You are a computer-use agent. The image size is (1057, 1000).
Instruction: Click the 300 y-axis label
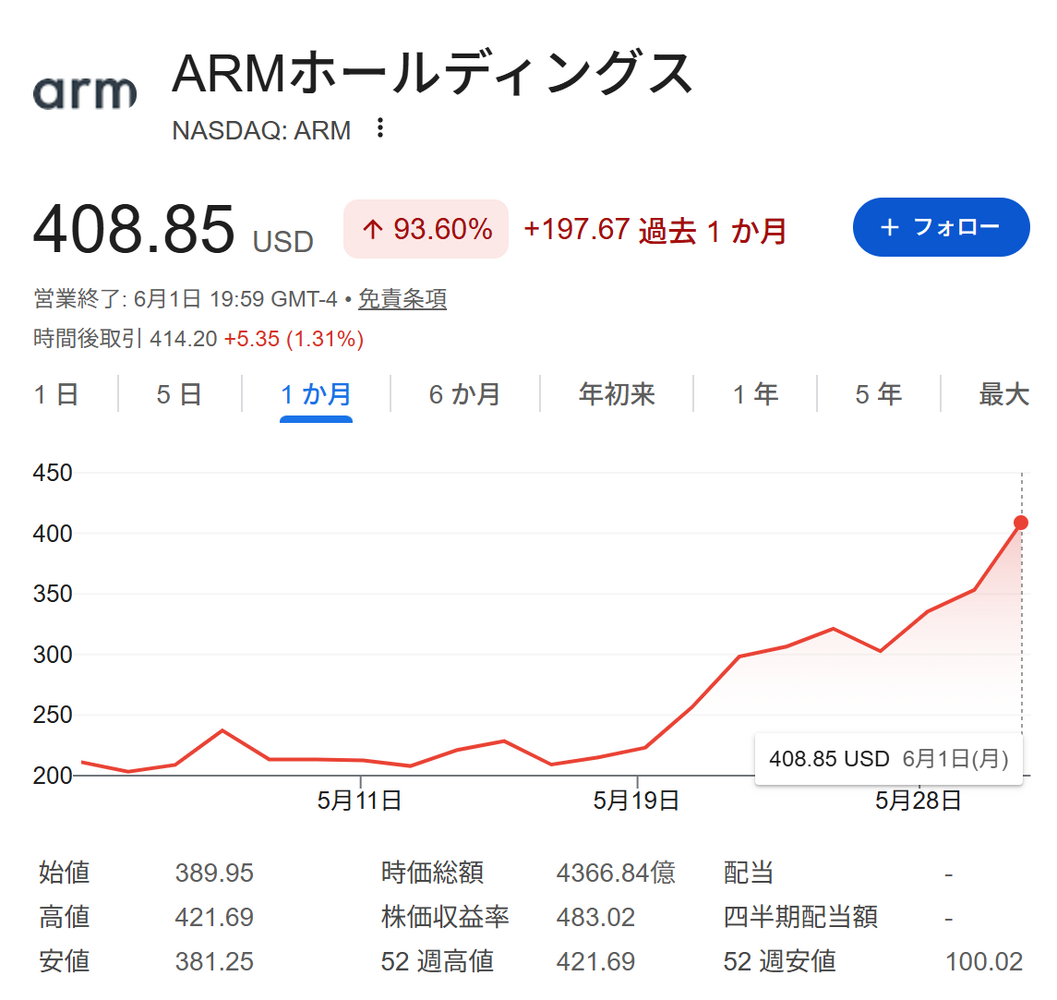(53, 654)
